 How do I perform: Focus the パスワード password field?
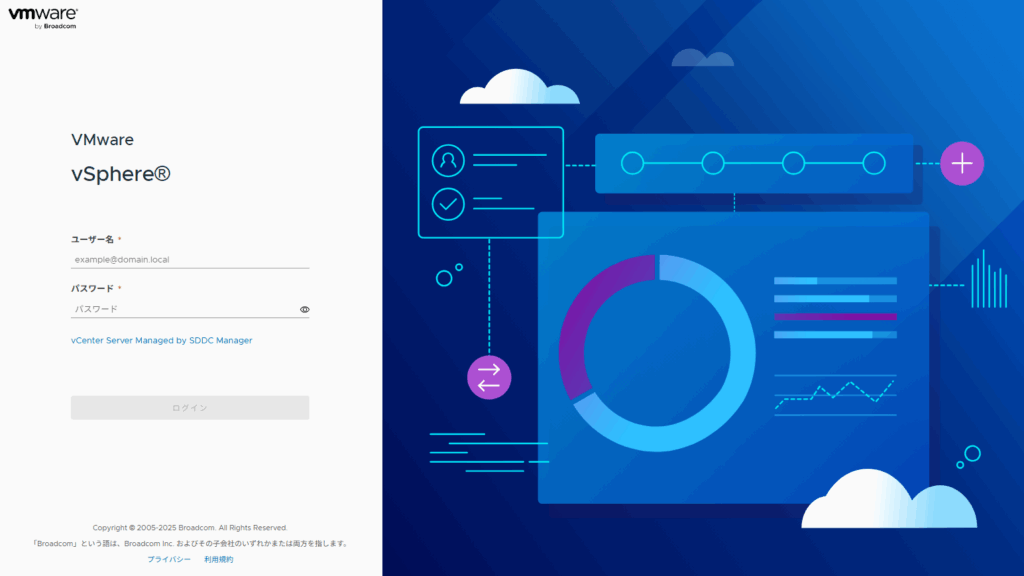click(x=183, y=310)
